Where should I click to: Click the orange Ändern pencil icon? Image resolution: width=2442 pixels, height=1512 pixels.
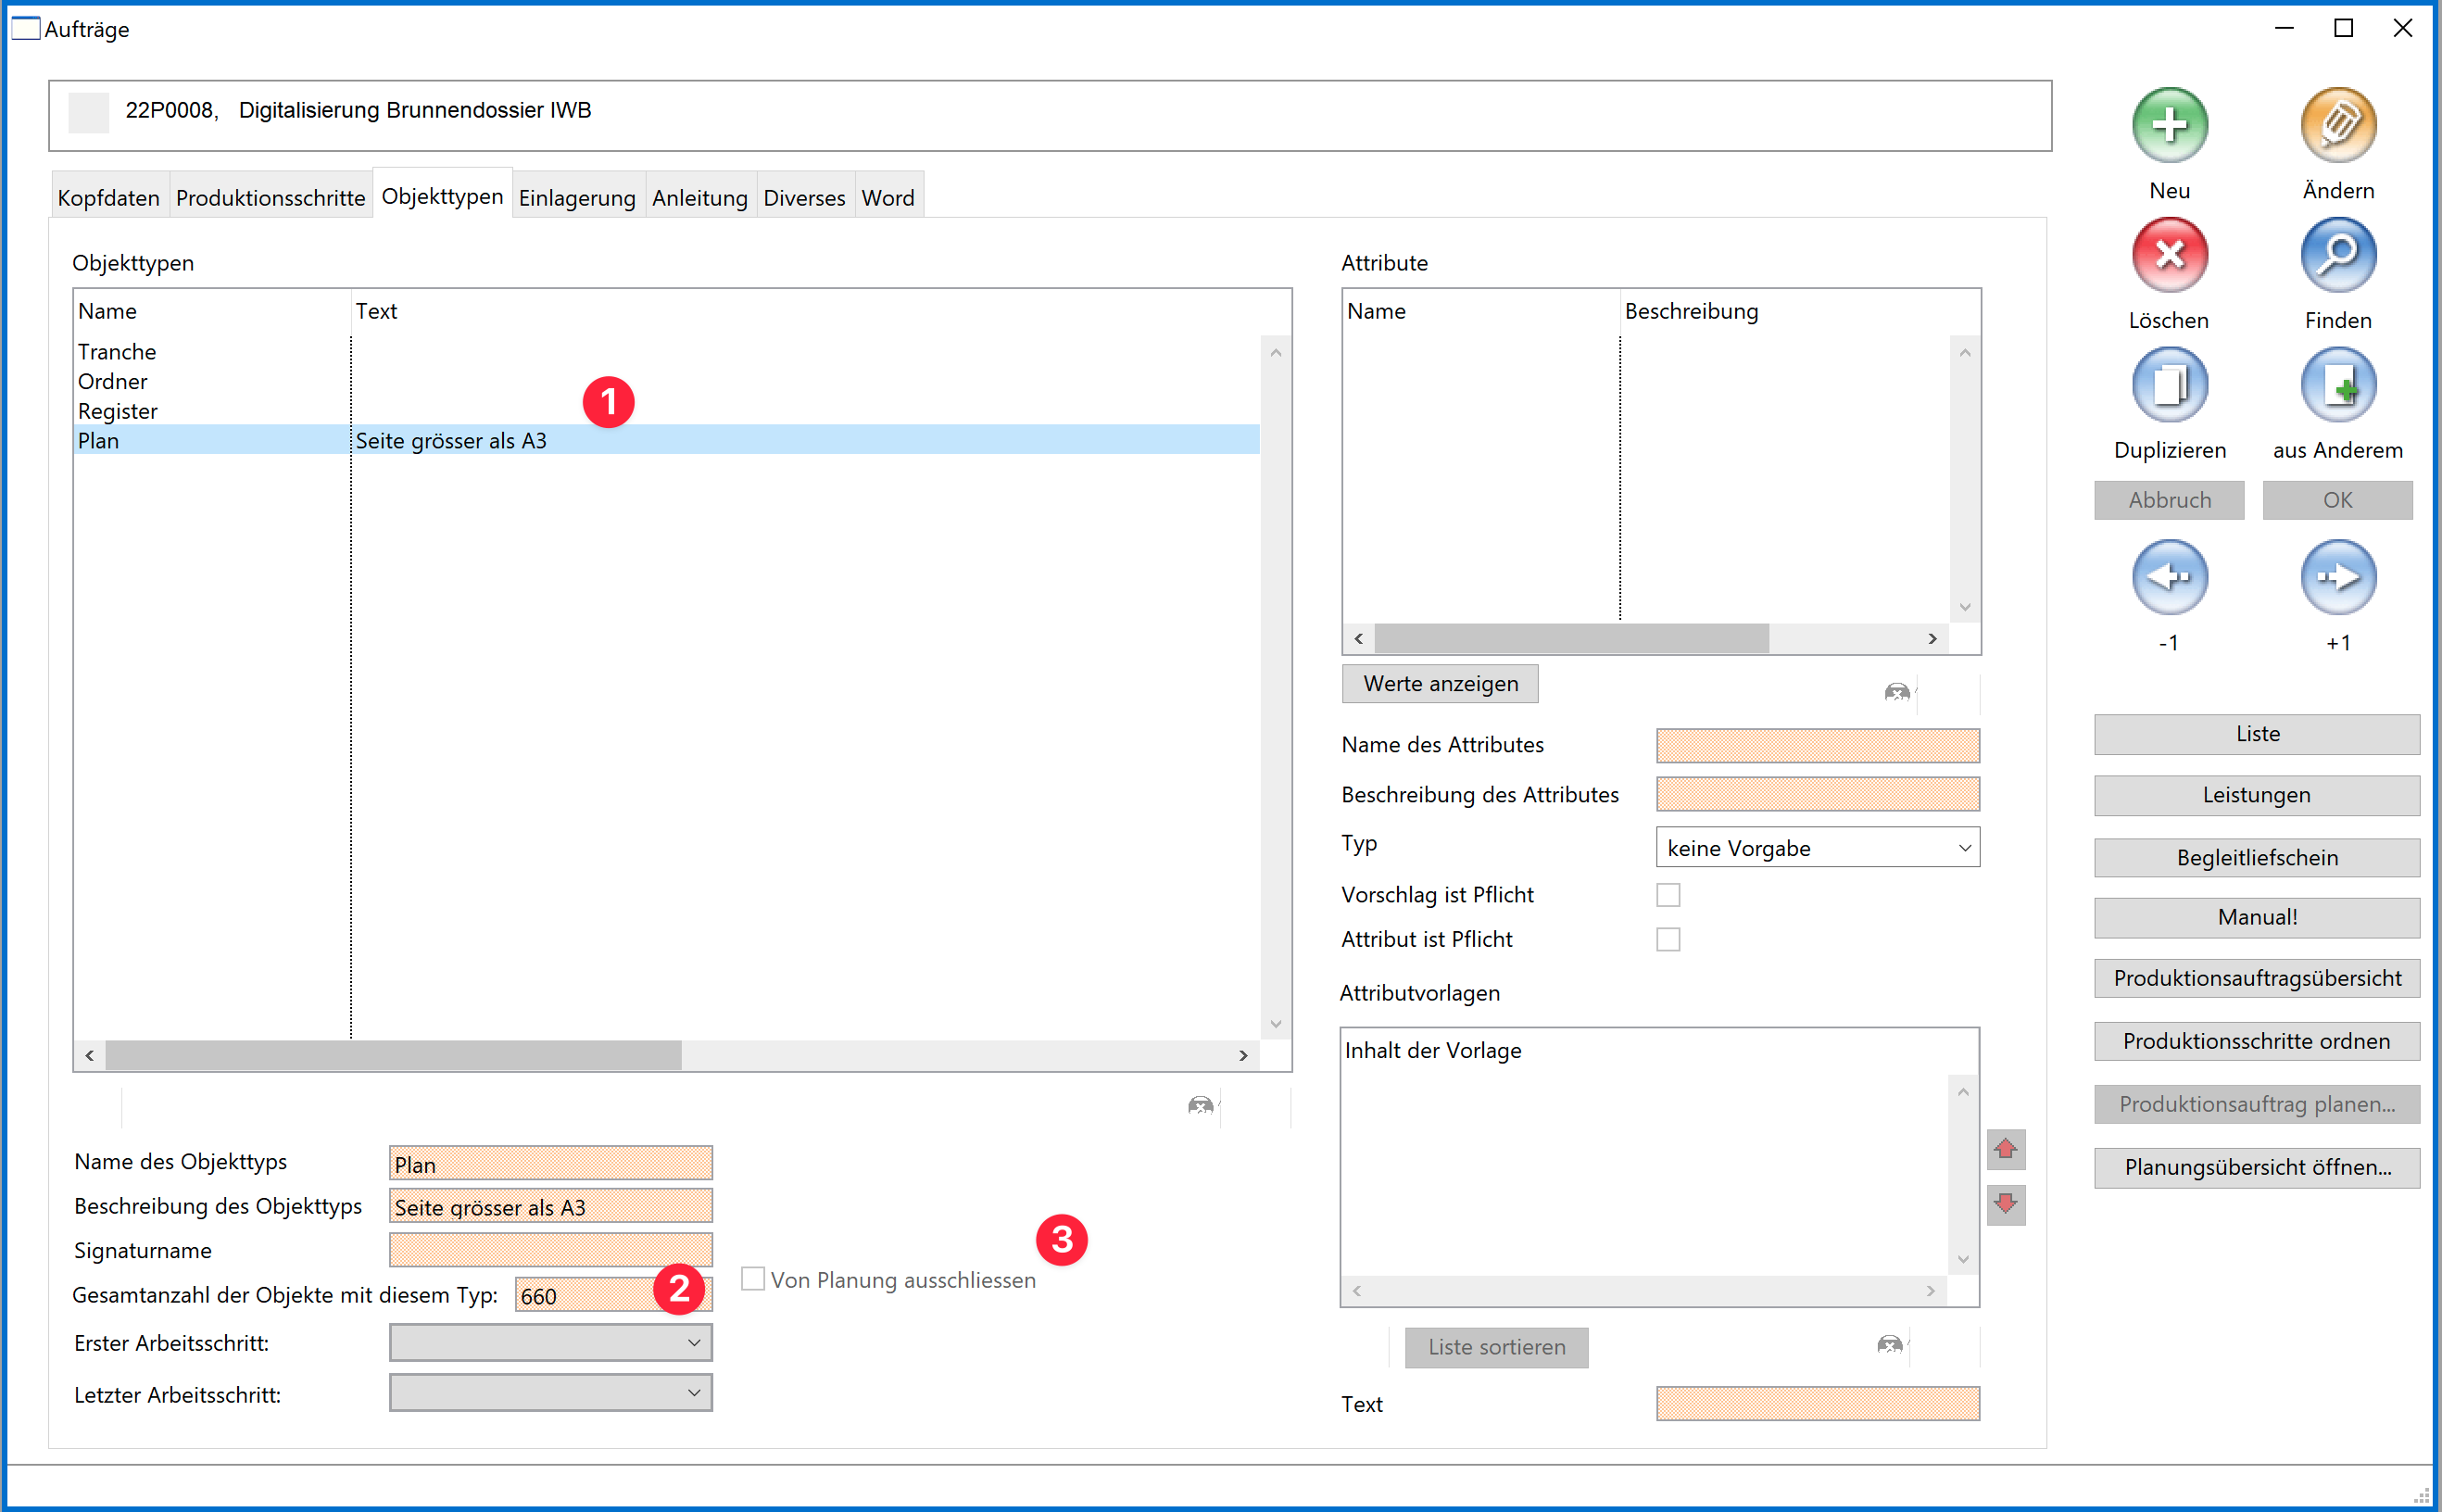tap(2337, 125)
